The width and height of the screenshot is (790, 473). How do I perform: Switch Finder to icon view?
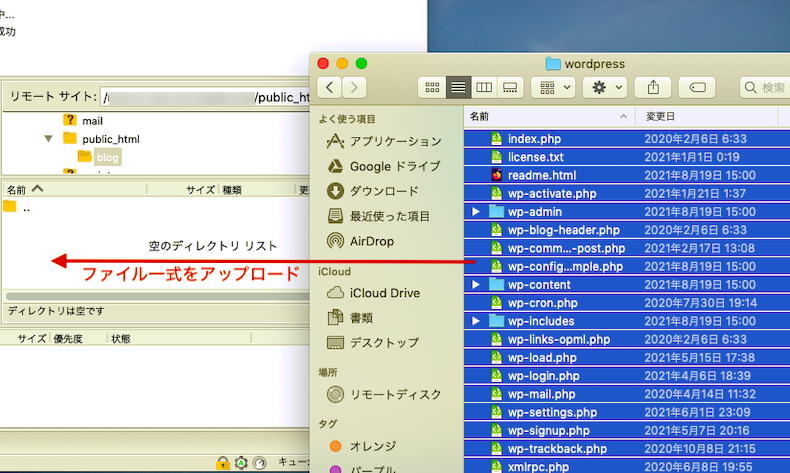[432, 87]
